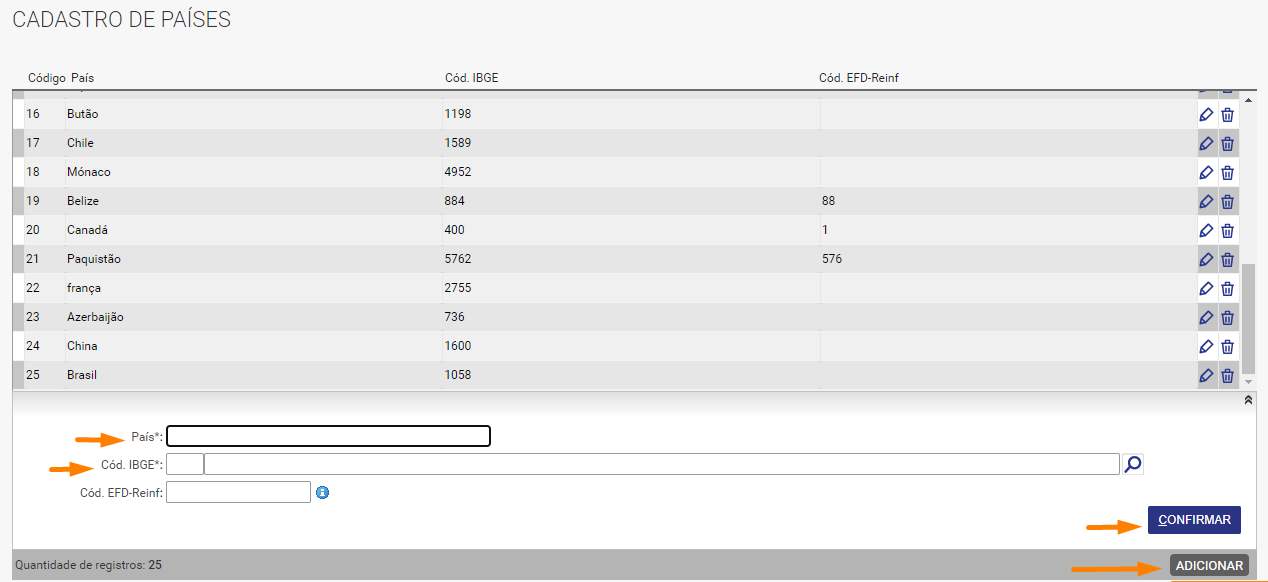1268x582 pixels.
Task: Delete the Mónaco row using trash icon
Action: 1228,173
